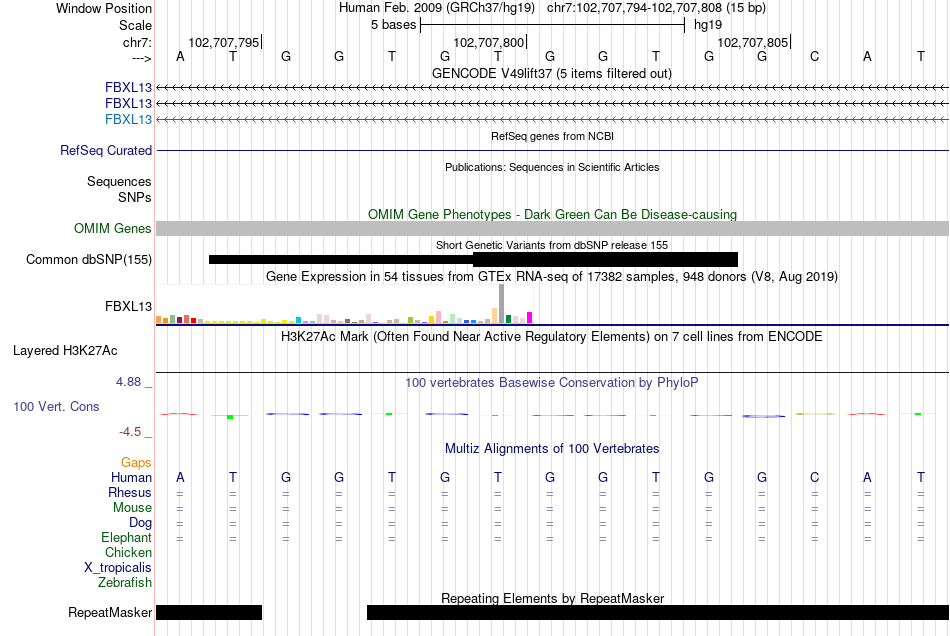The width and height of the screenshot is (950, 636).
Task: Click the magenta GTEx expression bar
Action: 530,317
